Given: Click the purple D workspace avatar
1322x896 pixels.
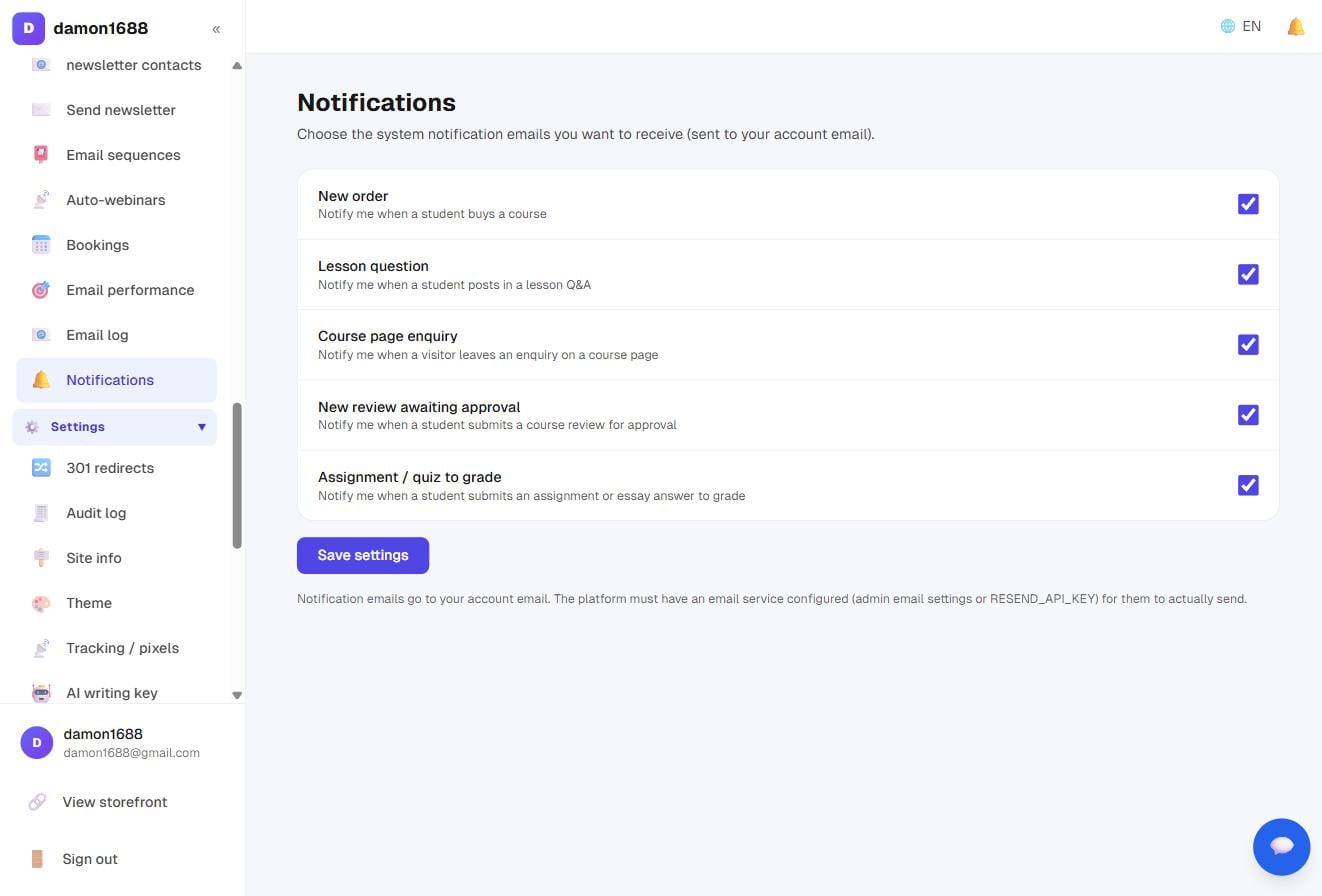Looking at the screenshot, I should 28,28.
